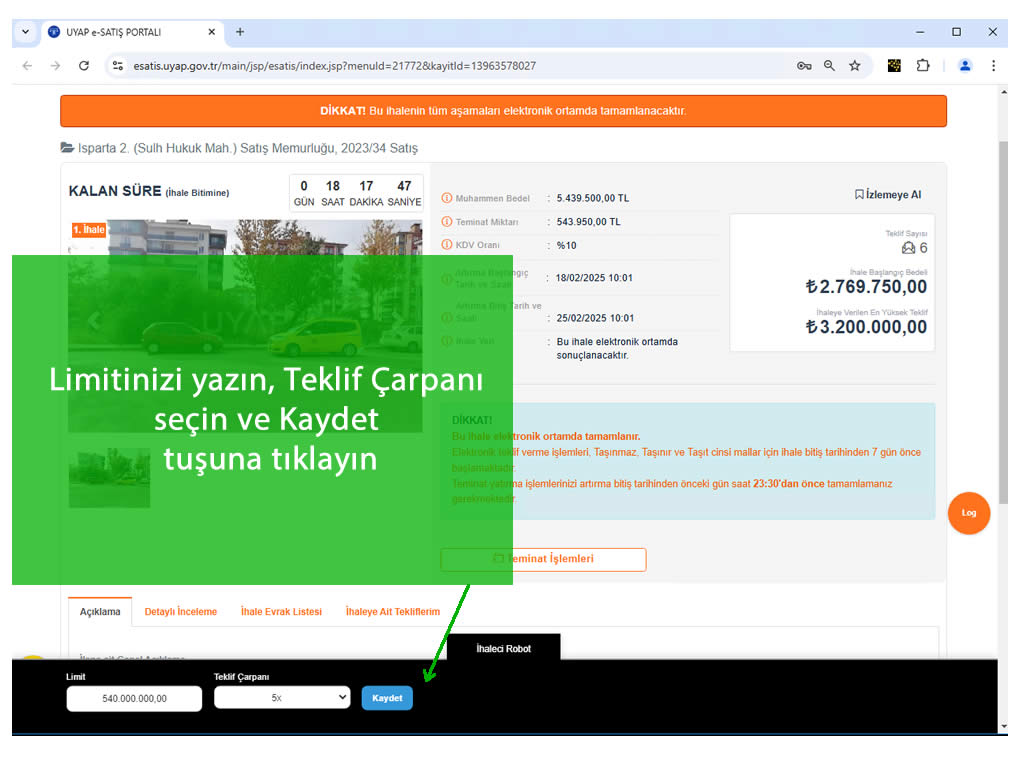Click the 1. İhale orange badge
This screenshot has width=1024, height=768.
tap(89, 229)
